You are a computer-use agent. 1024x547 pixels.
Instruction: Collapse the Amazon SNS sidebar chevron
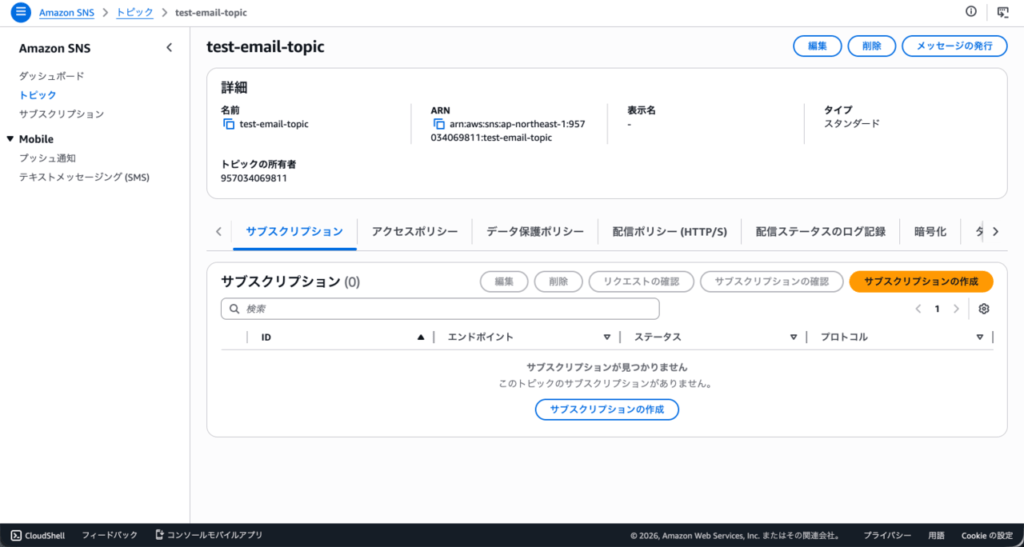tap(169, 48)
